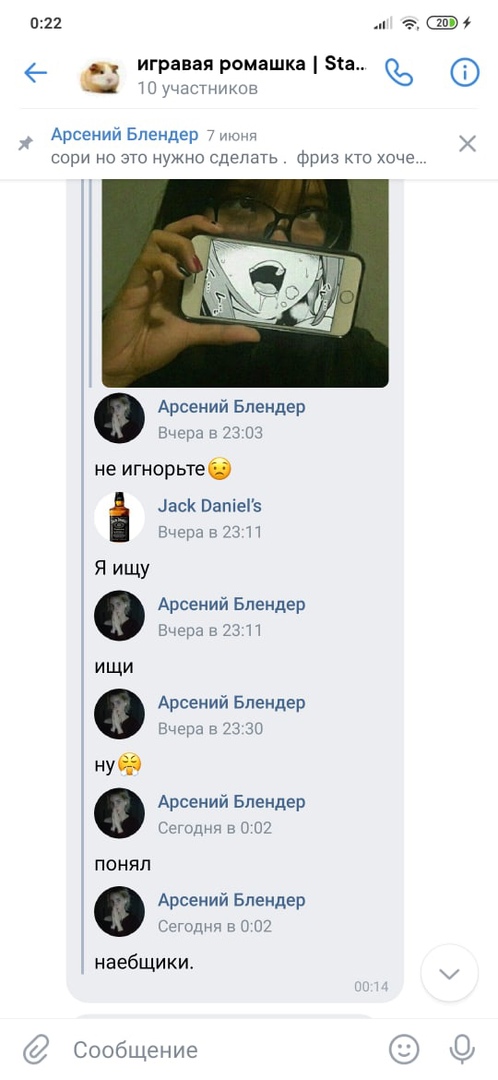Viewport: 498px width, 1080px height.
Task: Jump to latest messages with down chevron
Action: click(x=450, y=973)
